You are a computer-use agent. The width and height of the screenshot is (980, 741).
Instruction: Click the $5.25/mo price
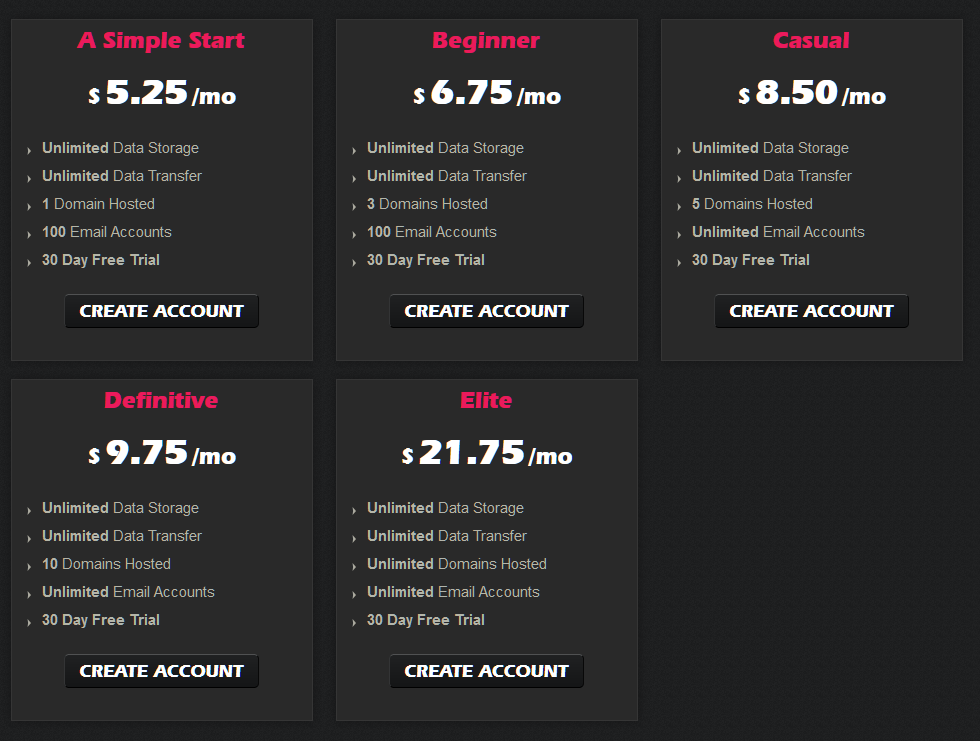pyautogui.click(x=162, y=94)
